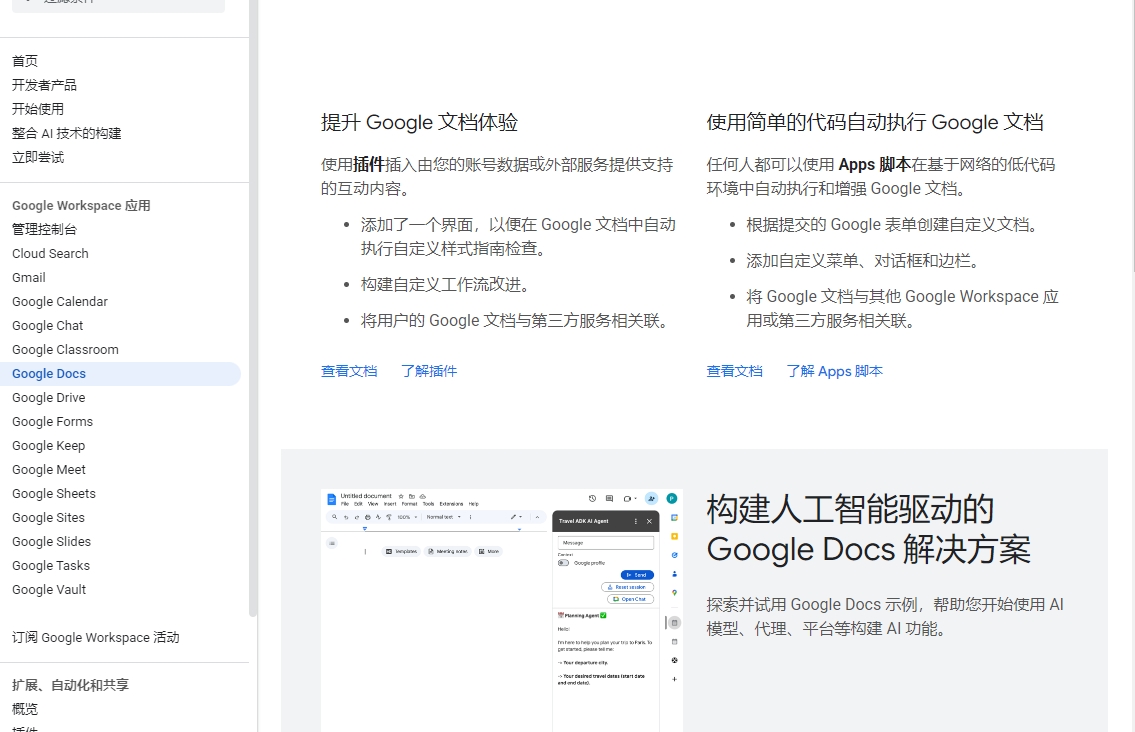Open version history via the clock icon
The width and height of the screenshot is (1135, 732).
tap(592, 498)
